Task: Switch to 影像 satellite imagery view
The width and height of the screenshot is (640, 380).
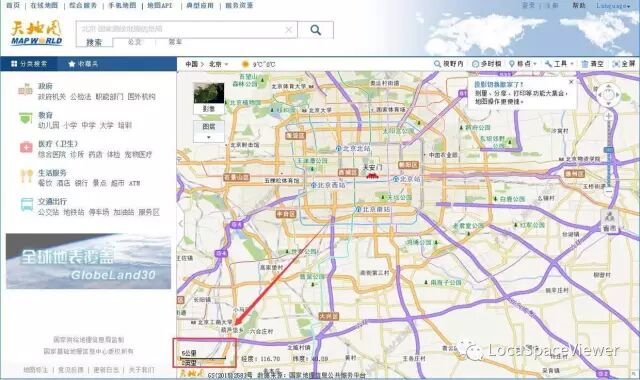Action: click(x=209, y=98)
